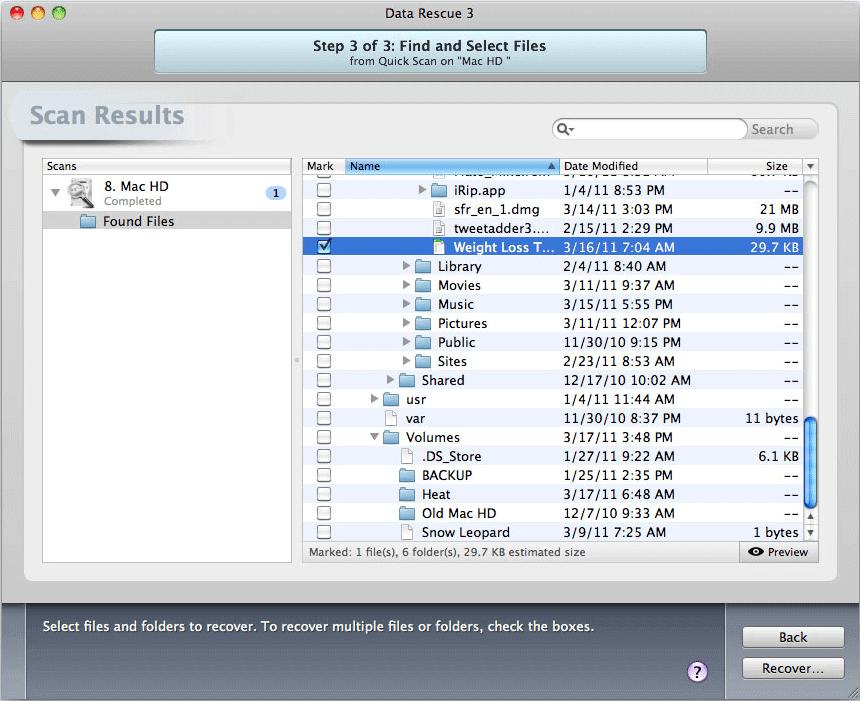
Task: Mark the var folder for recovery
Action: pyautogui.click(x=322, y=418)
